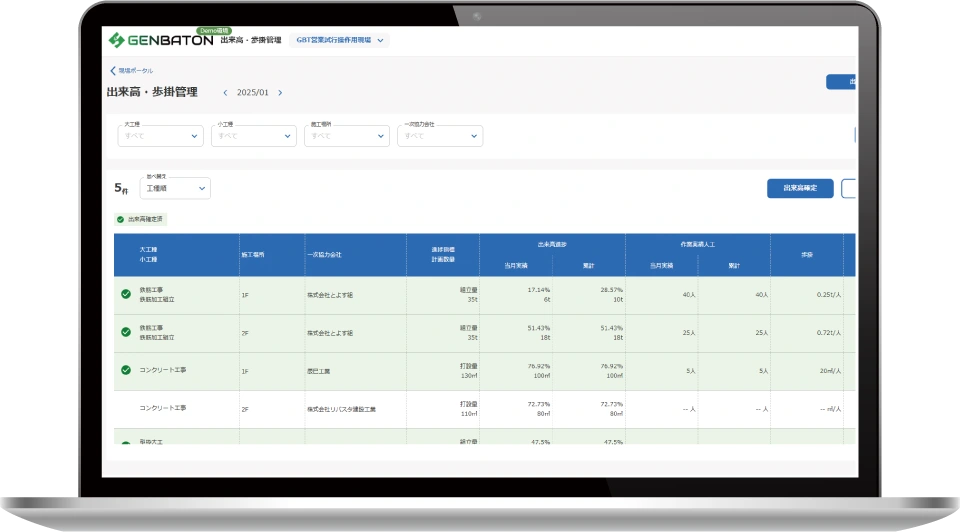Click green check icon of 鉄筋工事 2F row
Viewport: 960px width, 532px height.
(x=126, y=332)
